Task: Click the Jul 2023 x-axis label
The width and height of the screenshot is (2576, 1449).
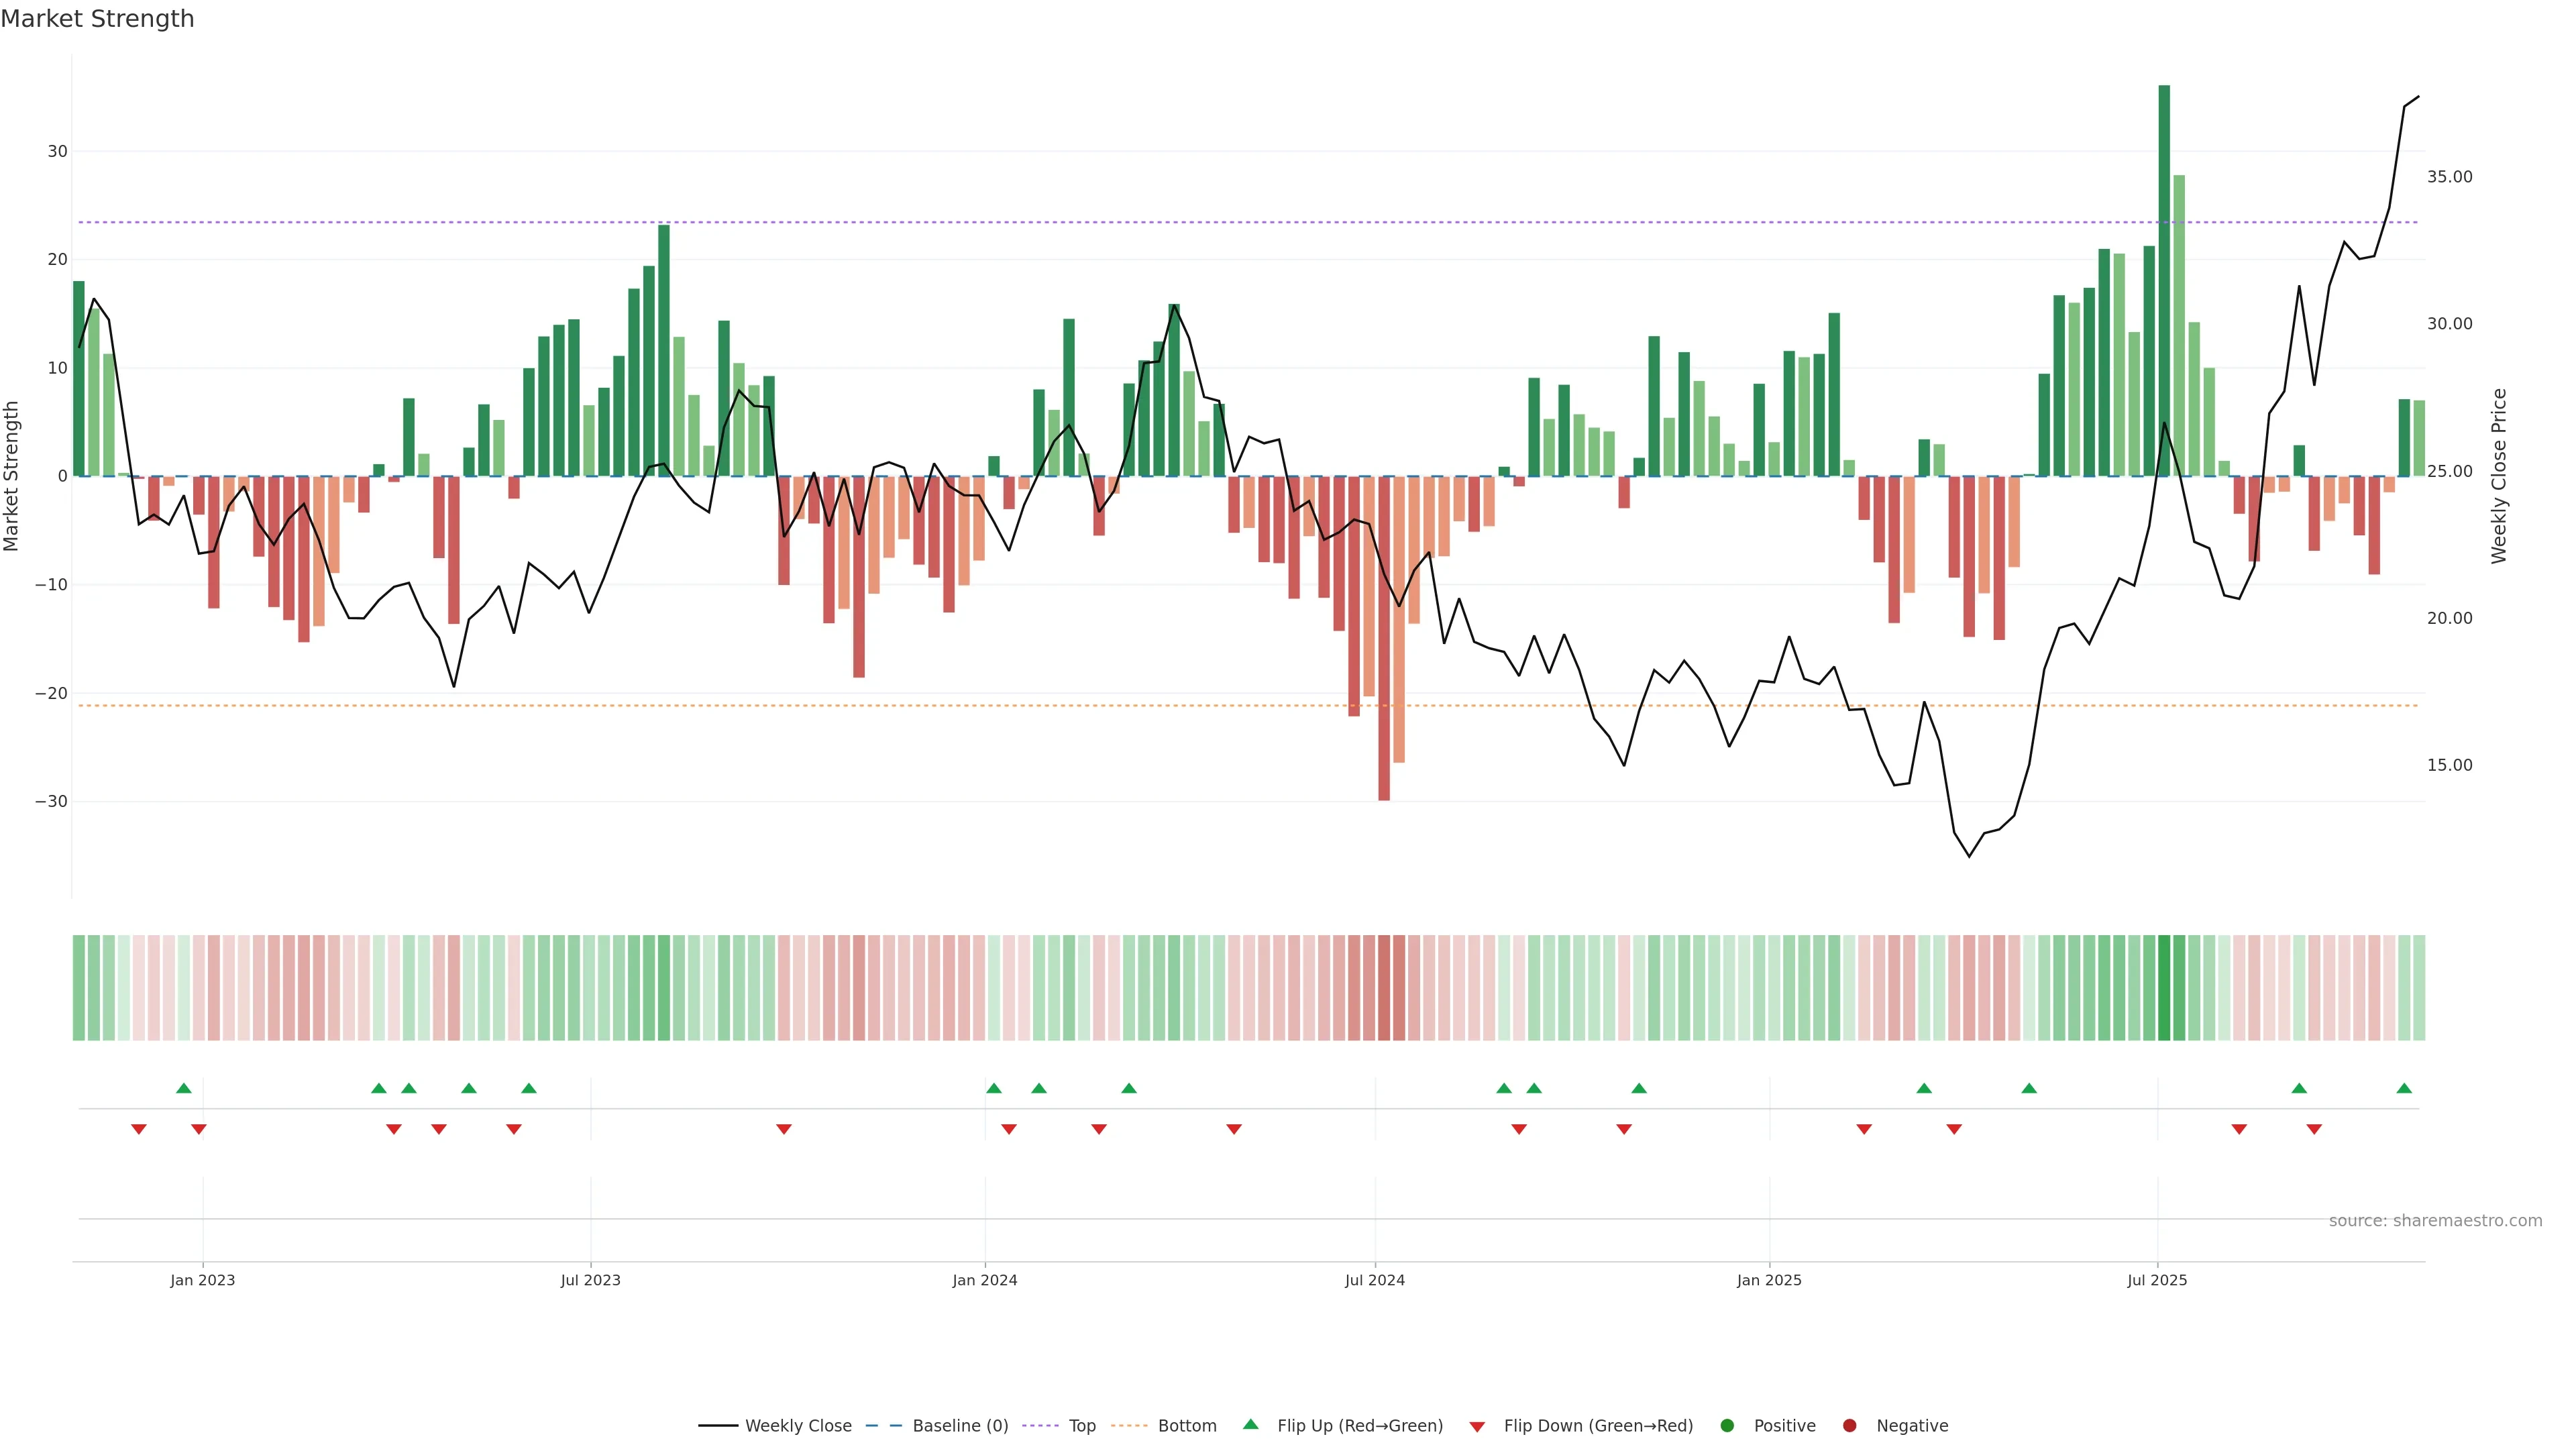Action: [x=590, y=1280]
